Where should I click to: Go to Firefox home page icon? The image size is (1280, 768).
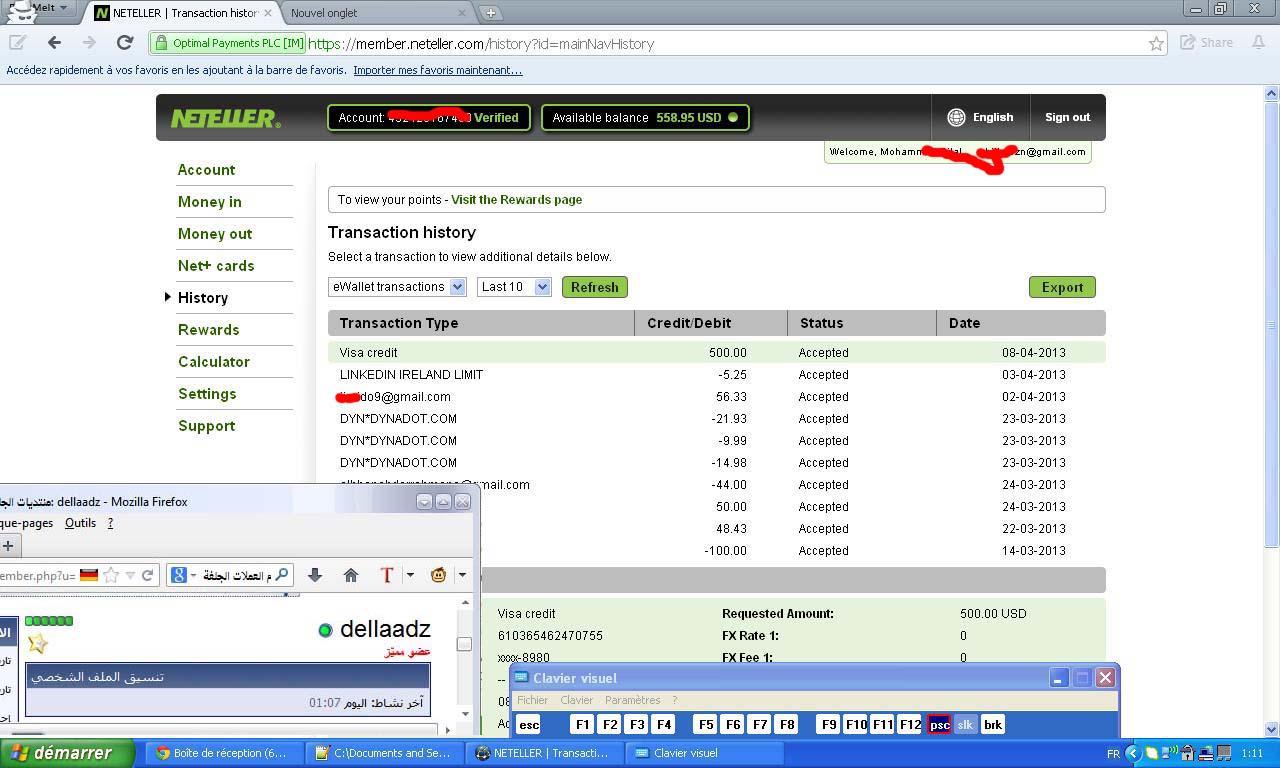click(x=350, y=575)
